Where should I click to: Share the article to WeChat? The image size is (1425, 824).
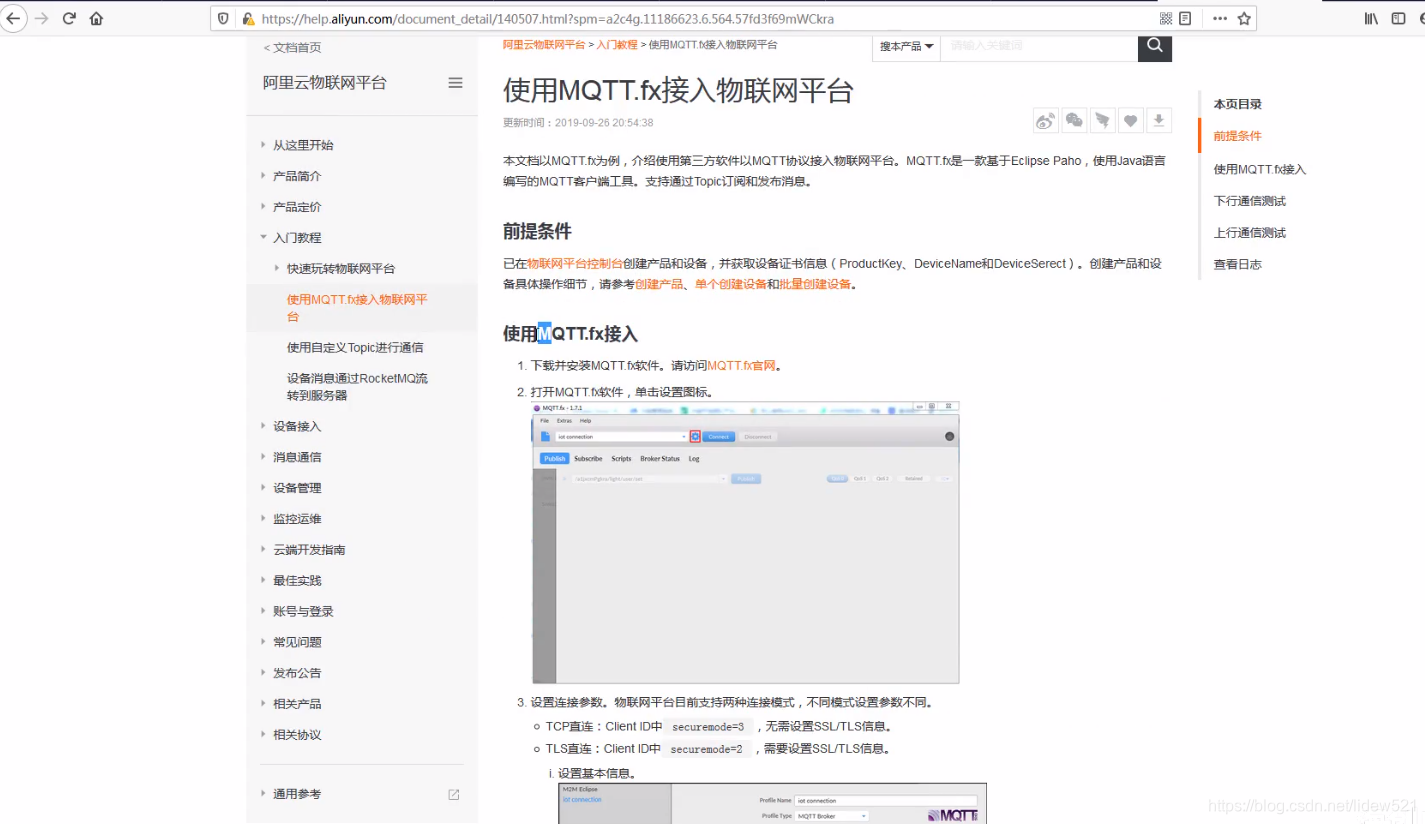tap(1074, 120)
